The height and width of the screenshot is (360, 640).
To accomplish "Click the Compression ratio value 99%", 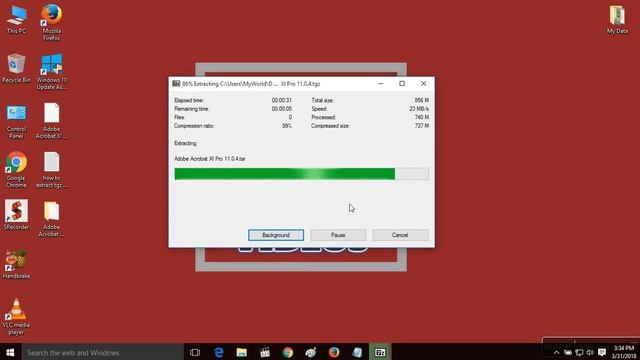I will 287,126.
